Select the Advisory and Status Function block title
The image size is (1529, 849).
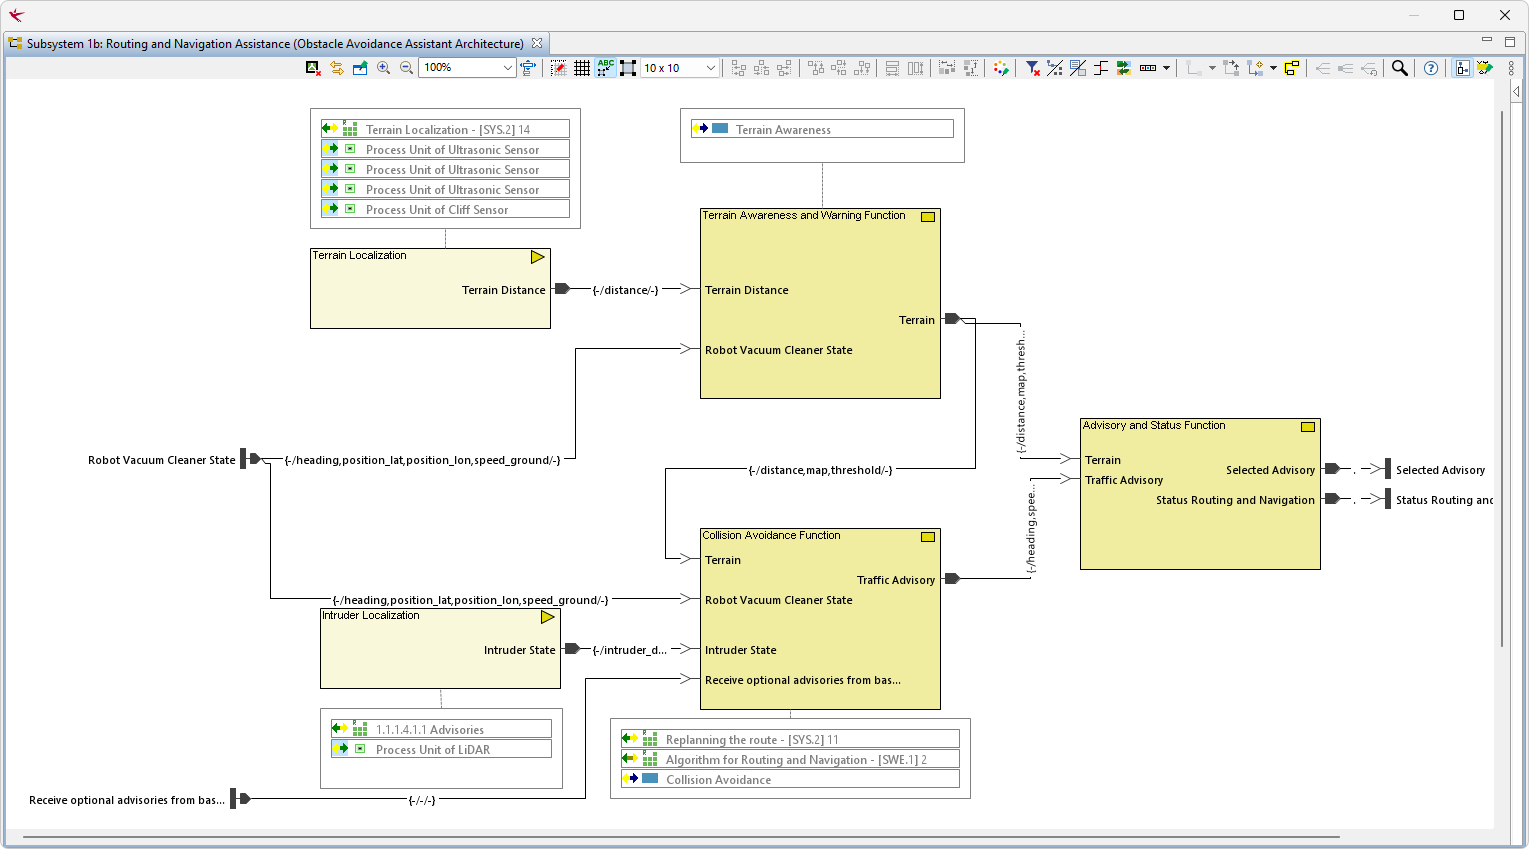[1154, 426]
